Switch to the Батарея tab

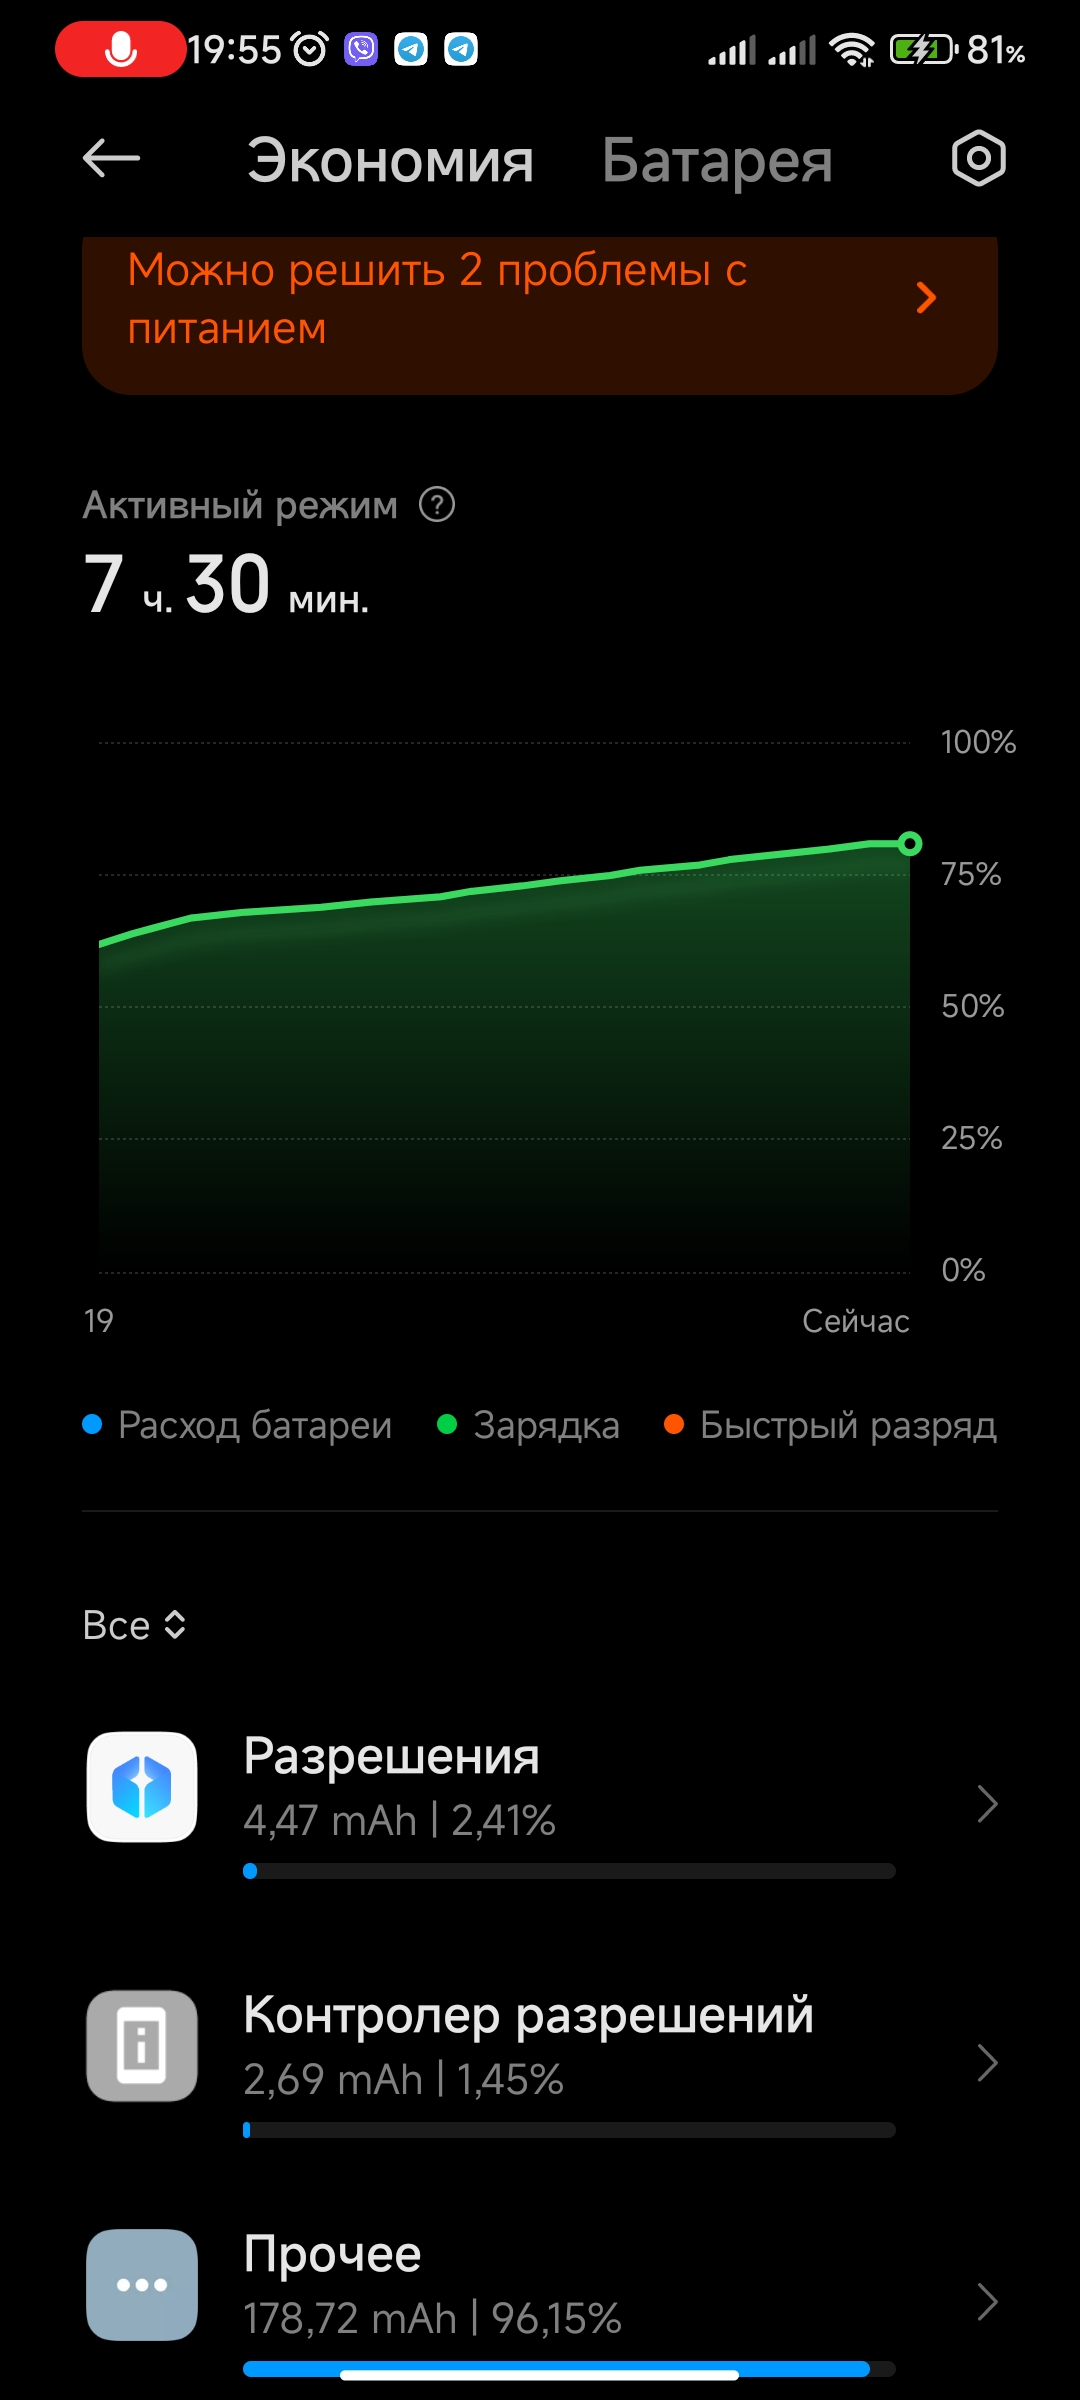(717, 160)
